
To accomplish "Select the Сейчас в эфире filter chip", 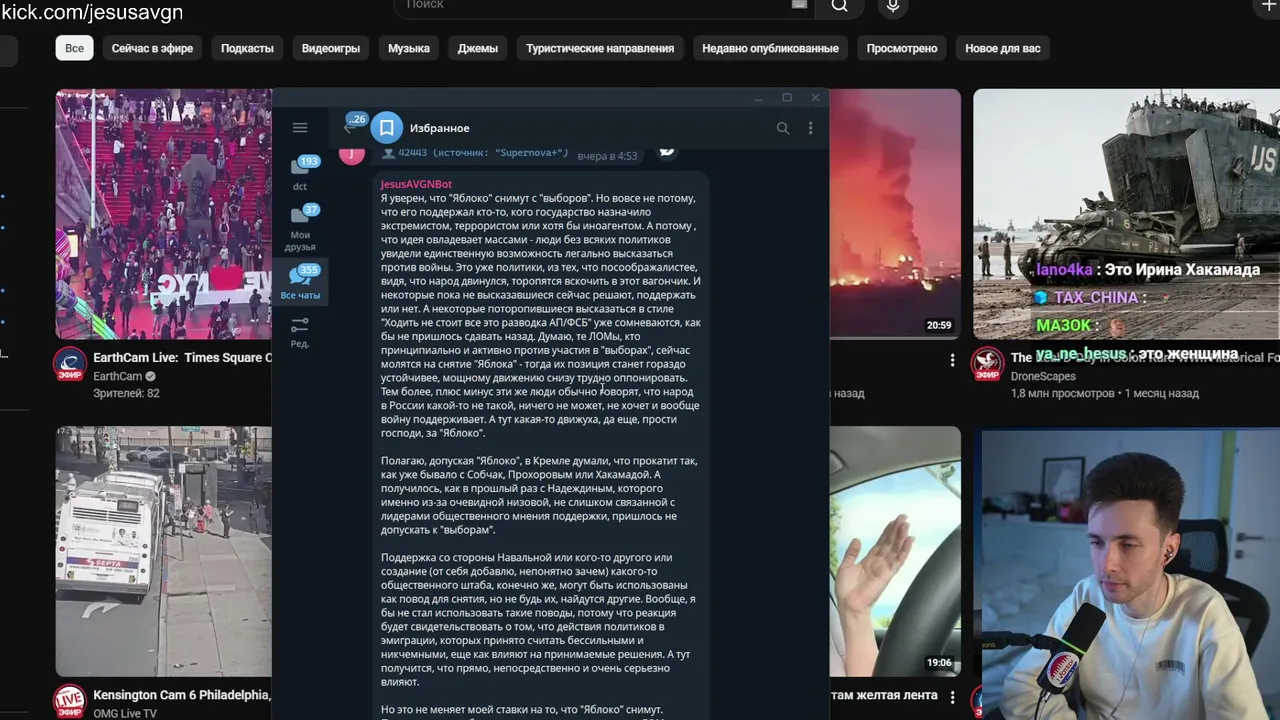I will point(152,48).
